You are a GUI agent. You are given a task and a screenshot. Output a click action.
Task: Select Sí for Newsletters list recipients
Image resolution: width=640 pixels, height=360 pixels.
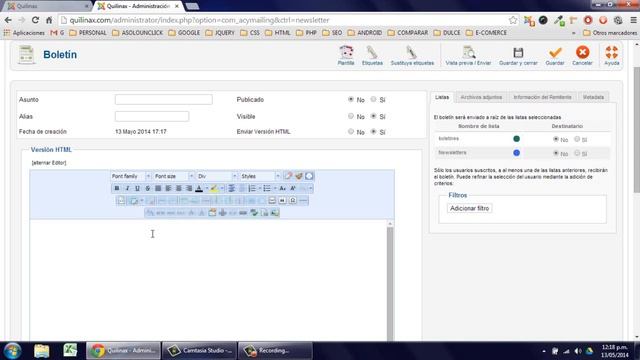577,153
